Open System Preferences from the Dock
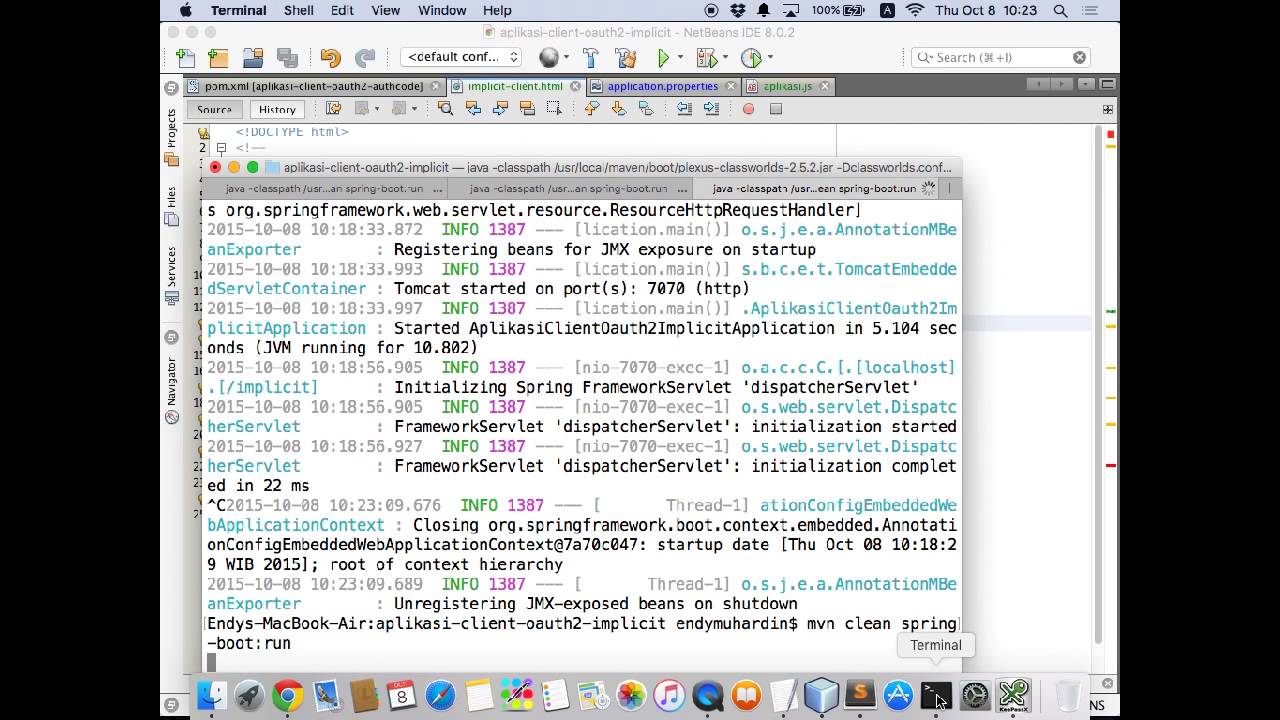The width and height of the screenshot is (1280, 720). [x=975, y=695]
